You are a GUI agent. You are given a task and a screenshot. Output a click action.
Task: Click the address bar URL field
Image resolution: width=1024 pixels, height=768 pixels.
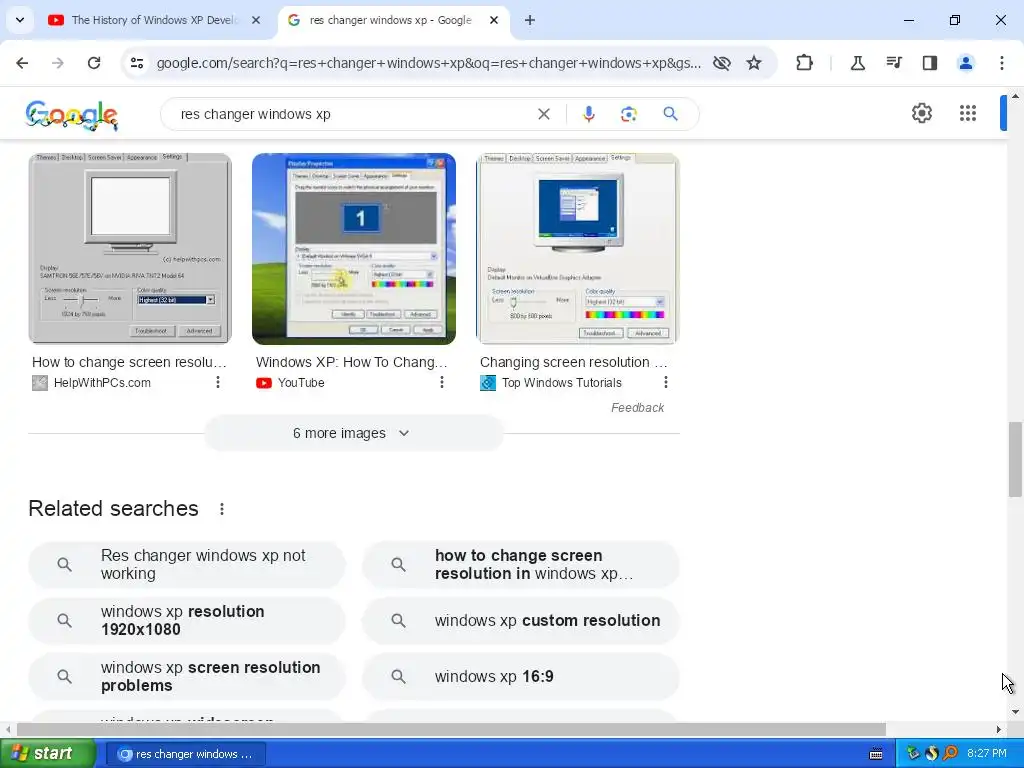coord(428,63)
